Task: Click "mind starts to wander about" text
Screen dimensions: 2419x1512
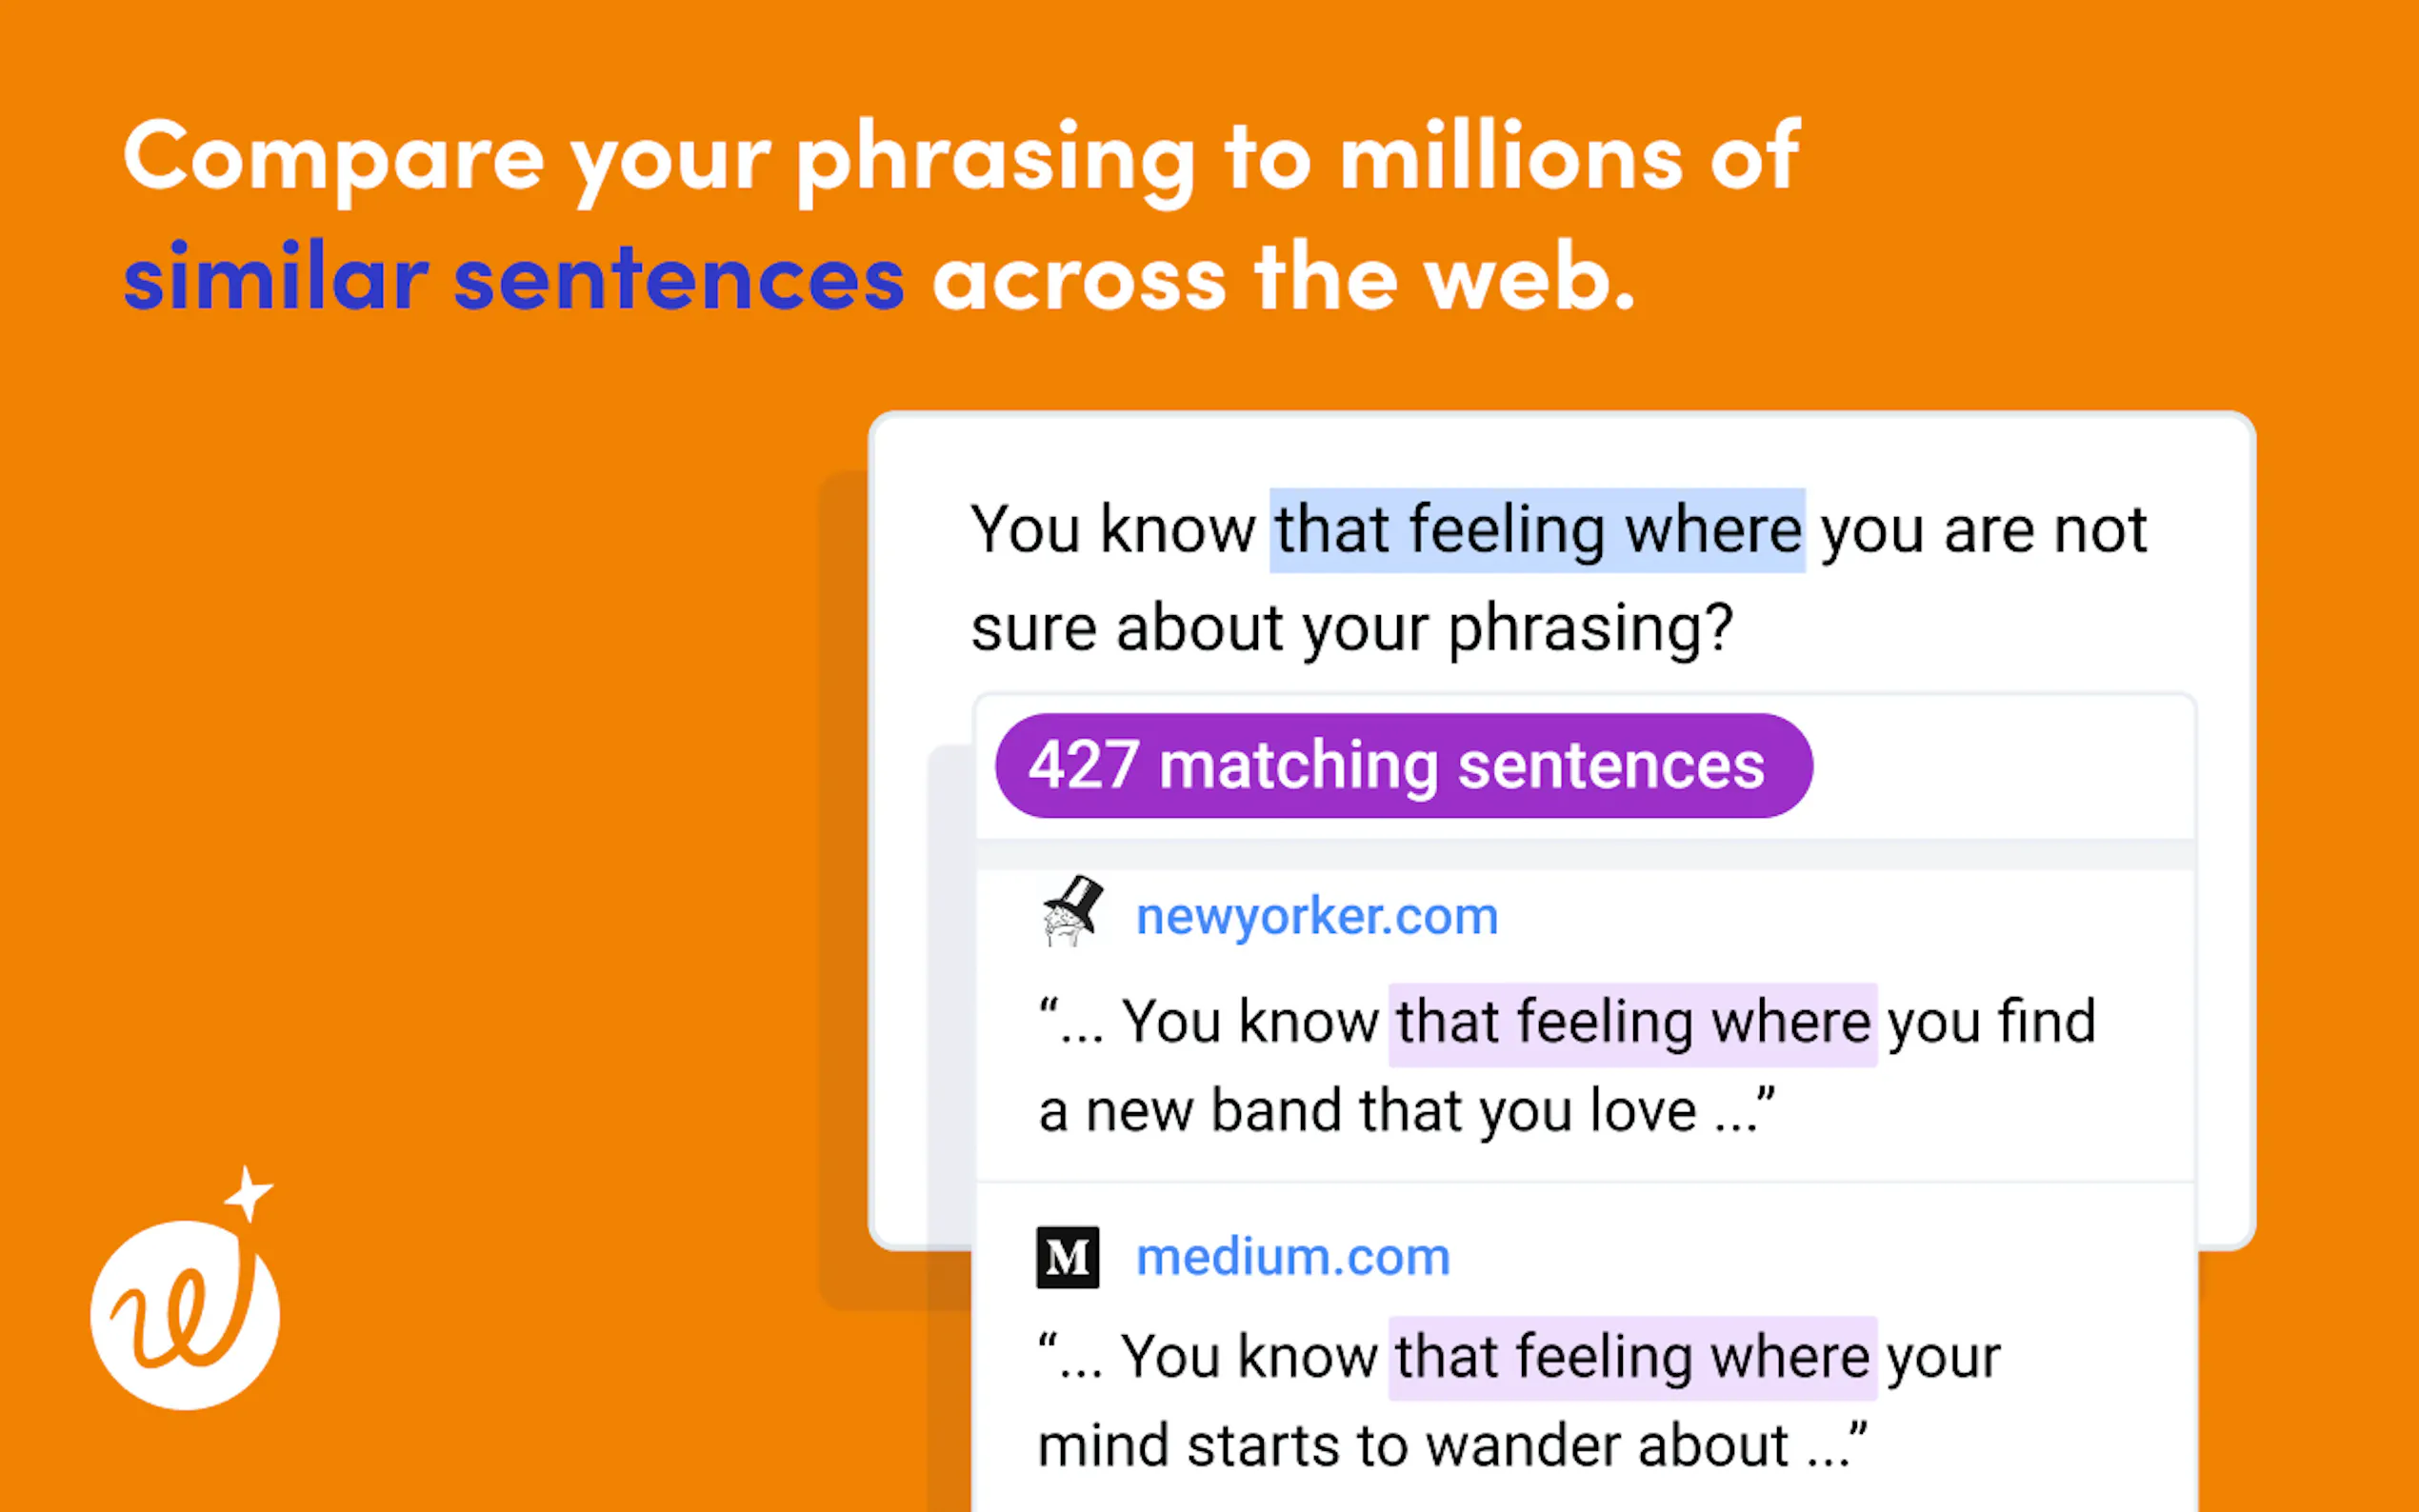Action: pyautogui.click(x=1413, y=1447)
